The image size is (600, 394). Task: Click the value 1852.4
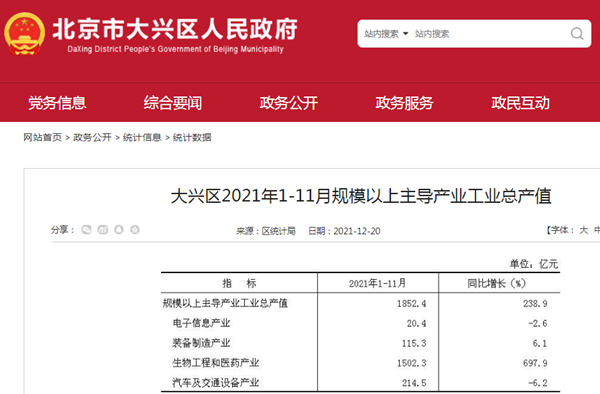click(411, 303)
